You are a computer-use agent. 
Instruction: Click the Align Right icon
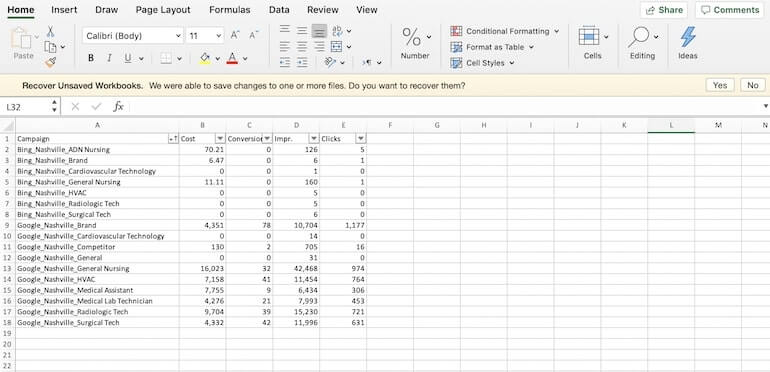320,47
